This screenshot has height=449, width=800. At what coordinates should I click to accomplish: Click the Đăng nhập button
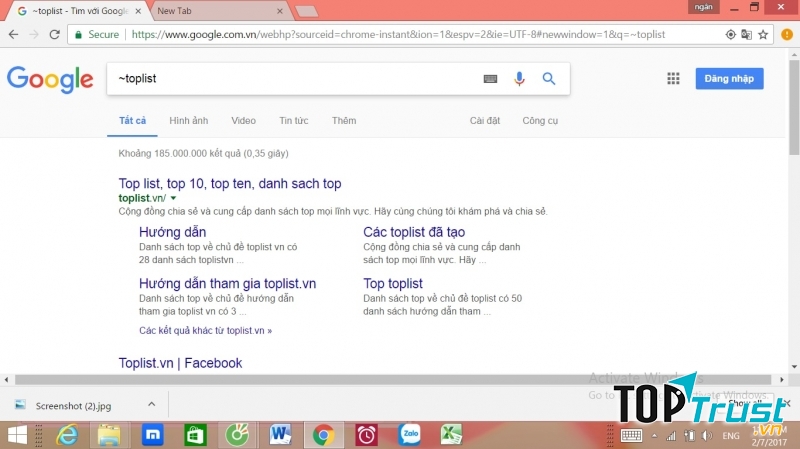(729, 79)
